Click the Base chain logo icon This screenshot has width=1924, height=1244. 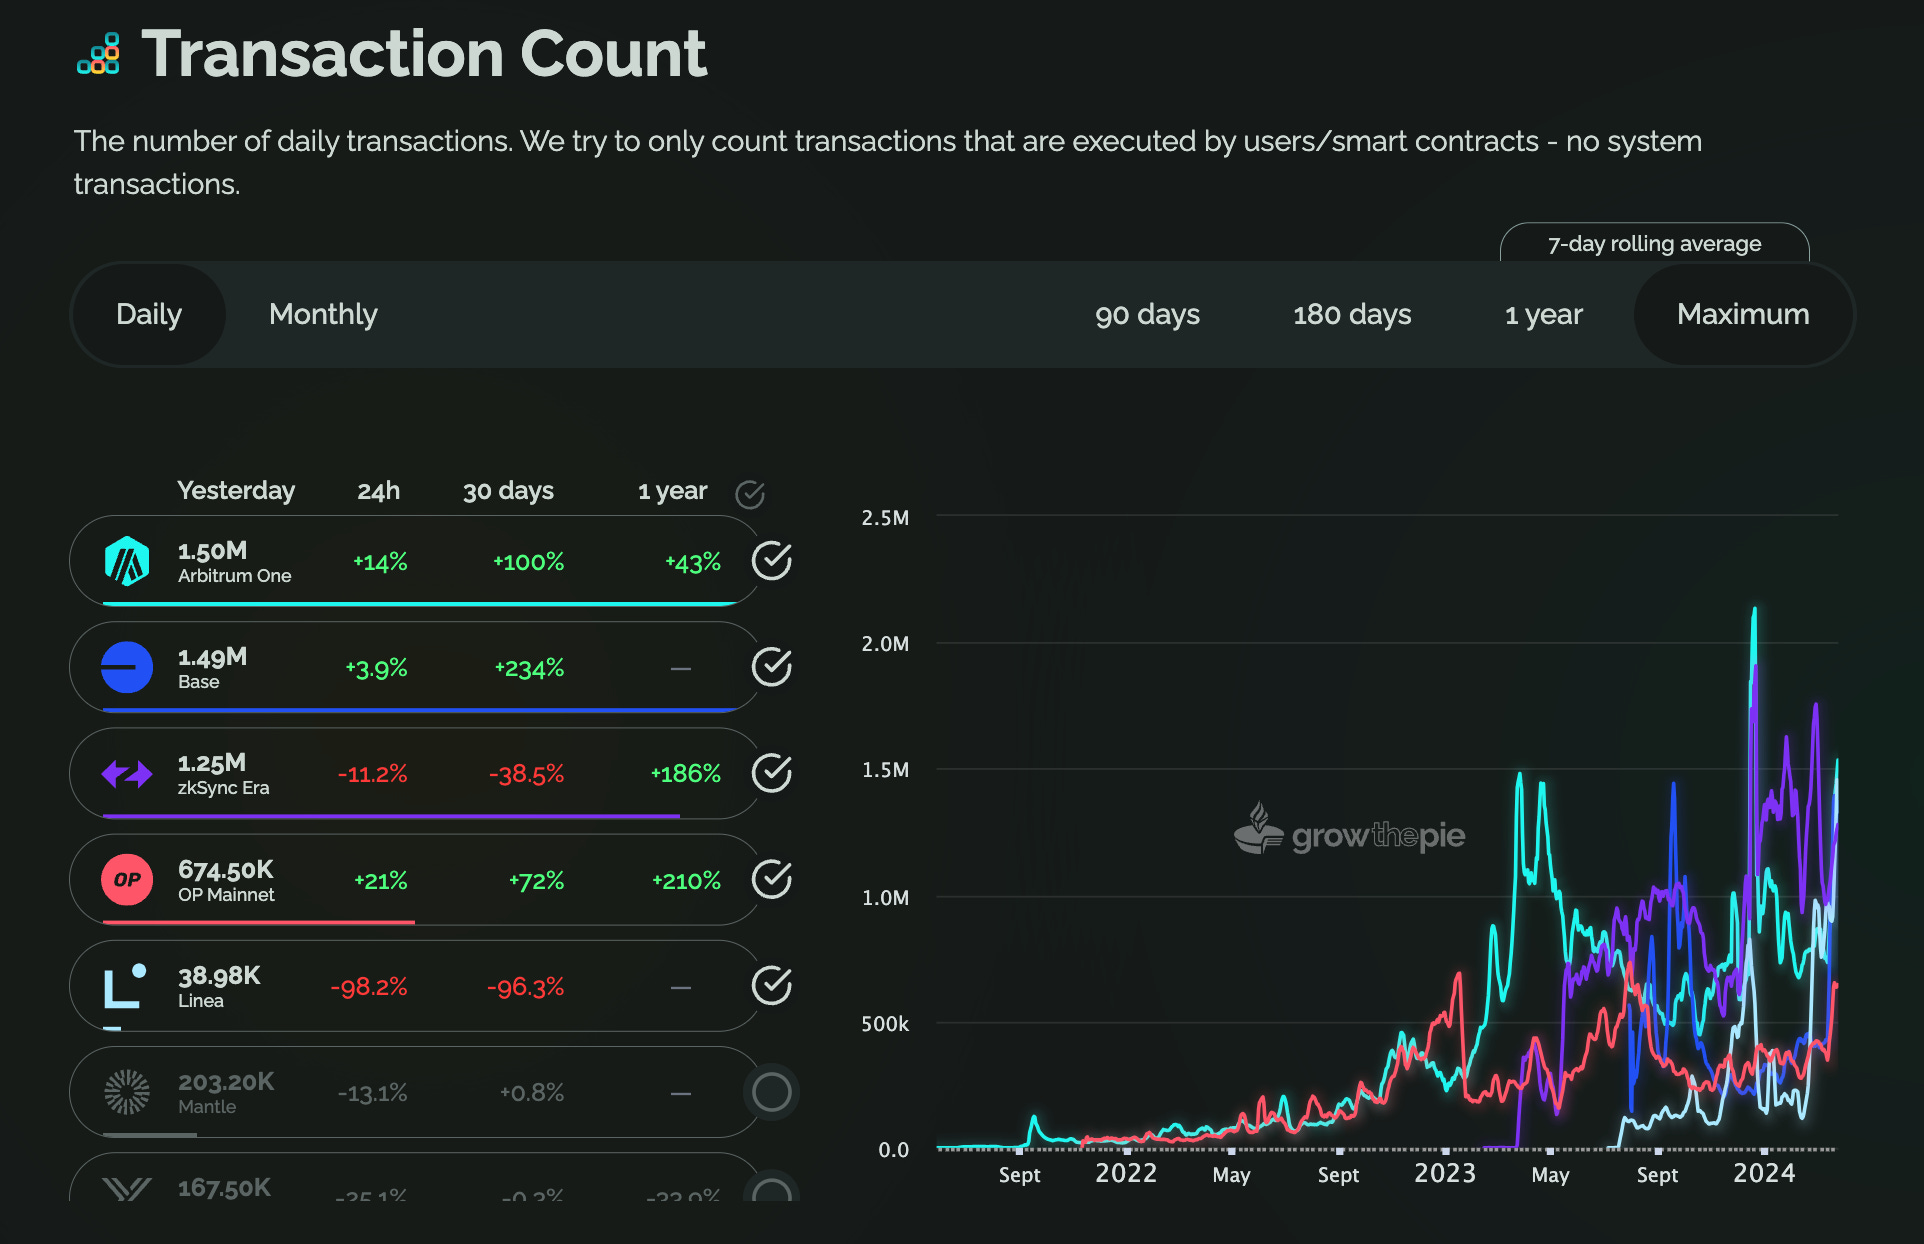[127, 667]
